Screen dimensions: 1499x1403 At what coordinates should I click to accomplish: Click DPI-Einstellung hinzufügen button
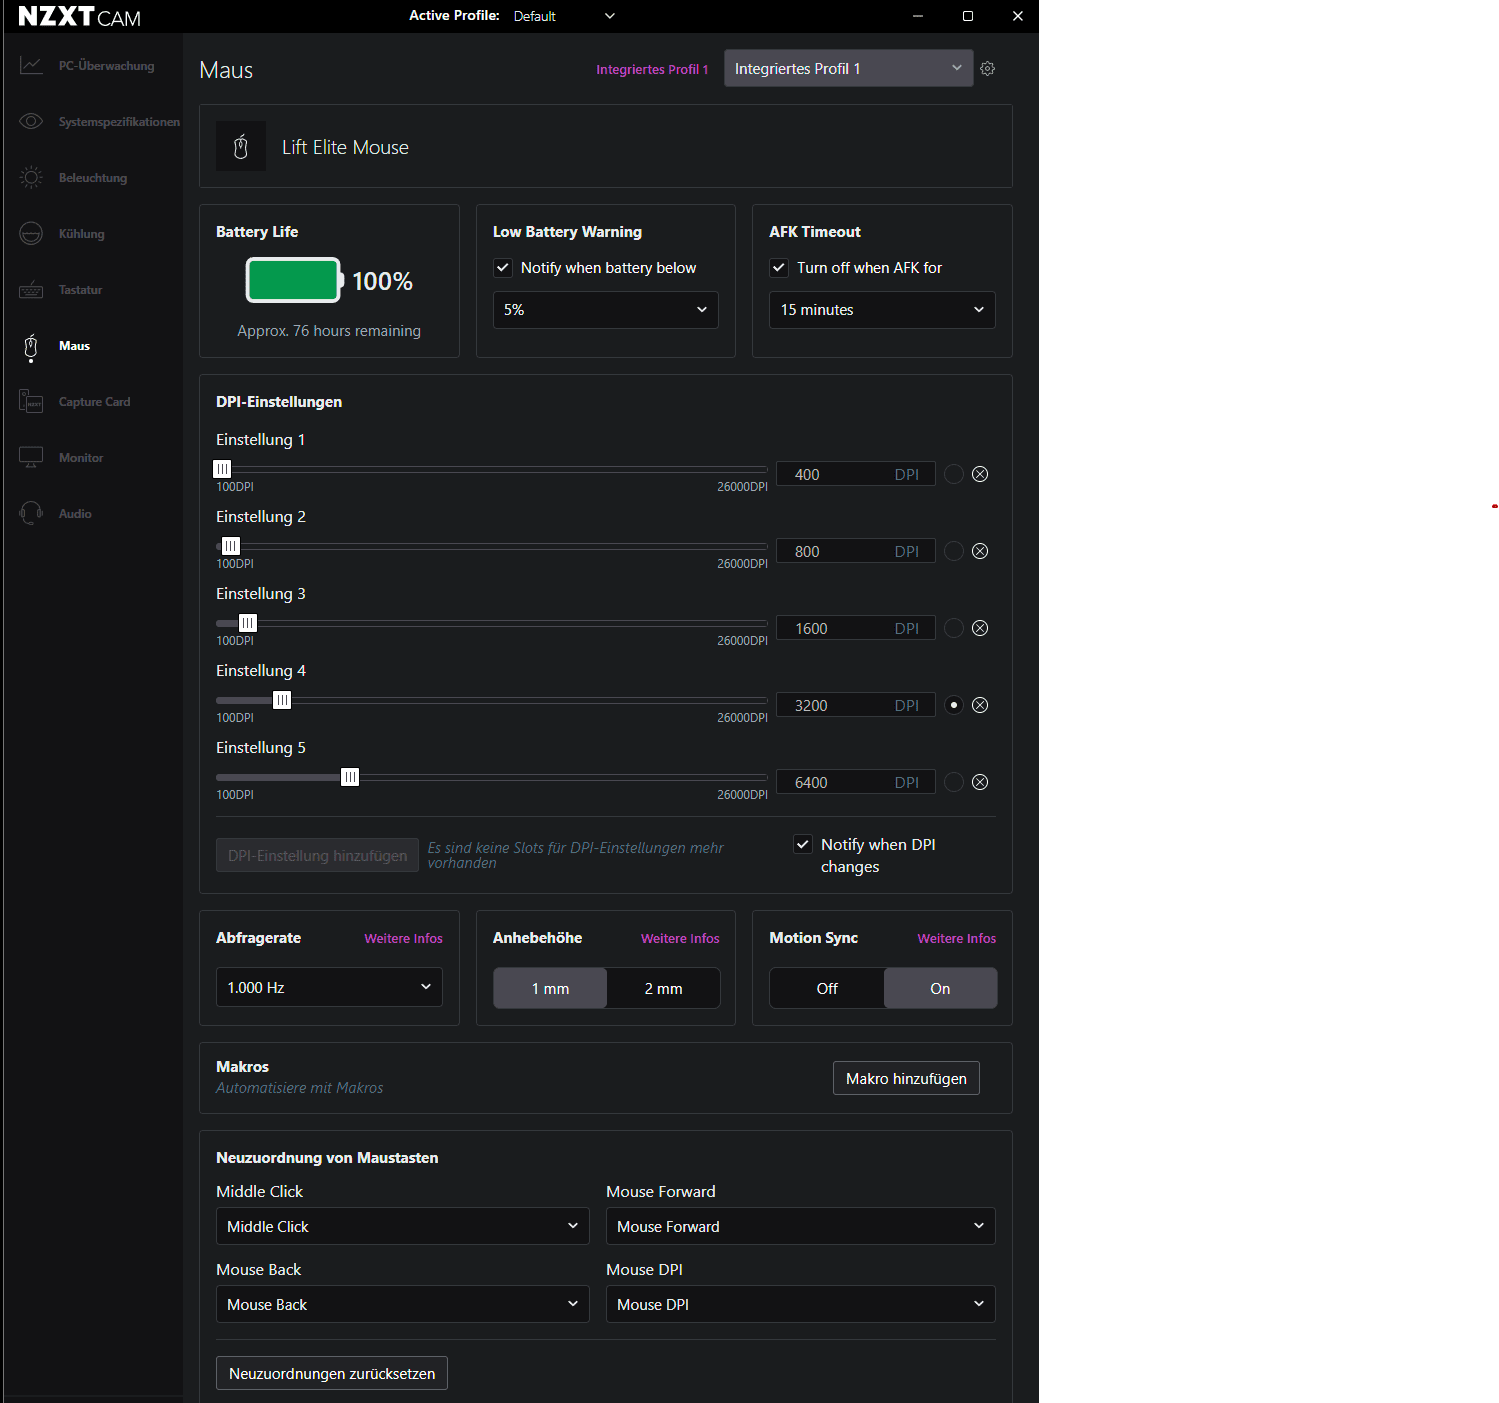tap(317, 855)
